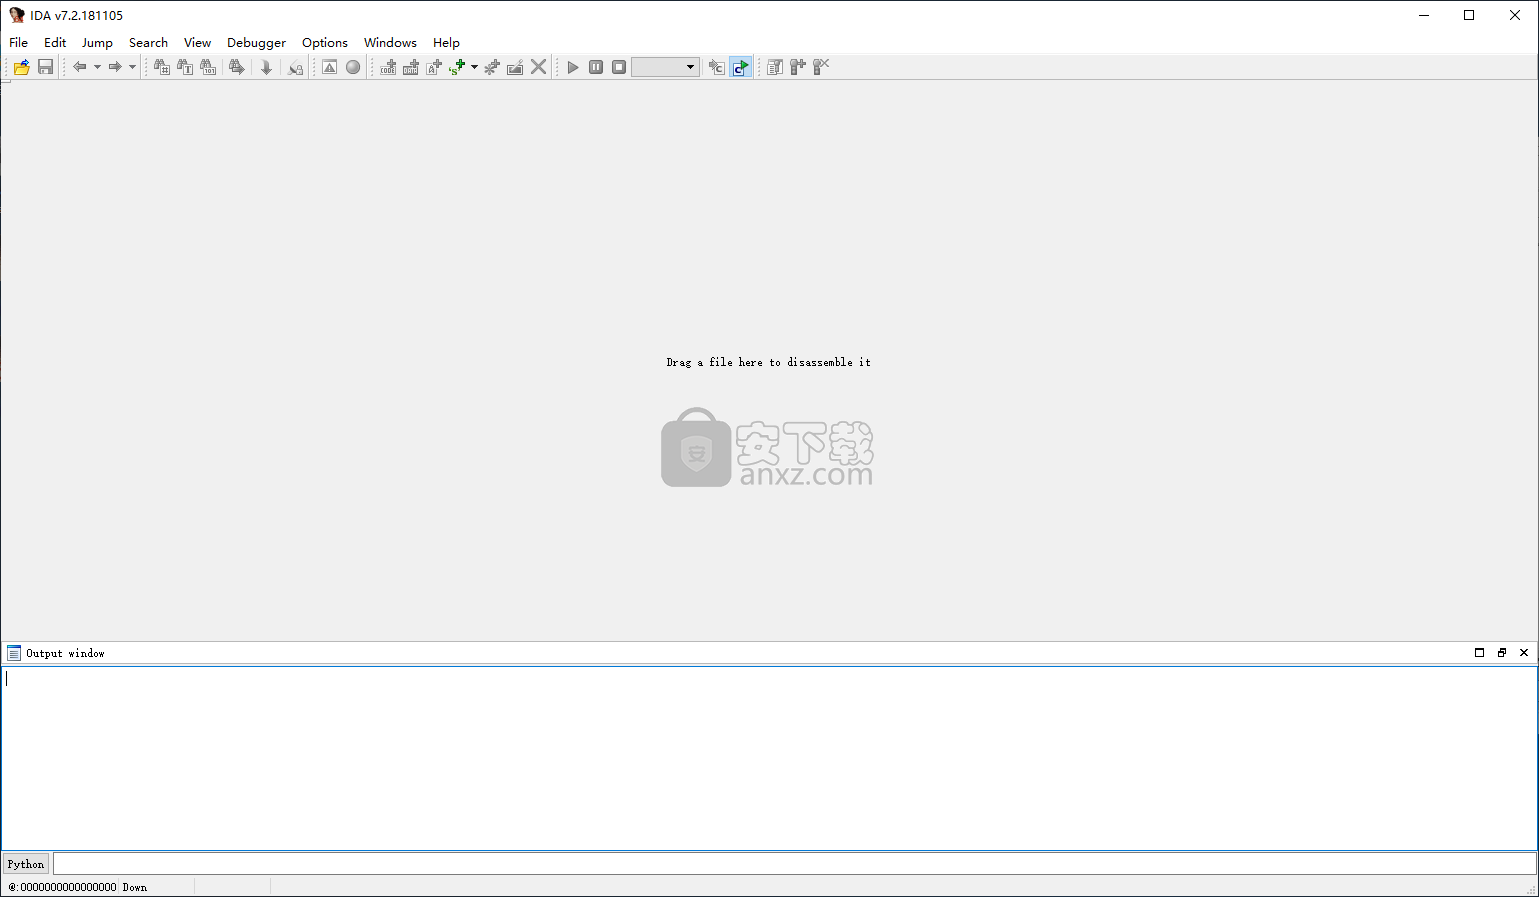The image size is (1539, 897).
Task: Click the downward arrow toolbar icon
Action: click(x=266, y=67)
